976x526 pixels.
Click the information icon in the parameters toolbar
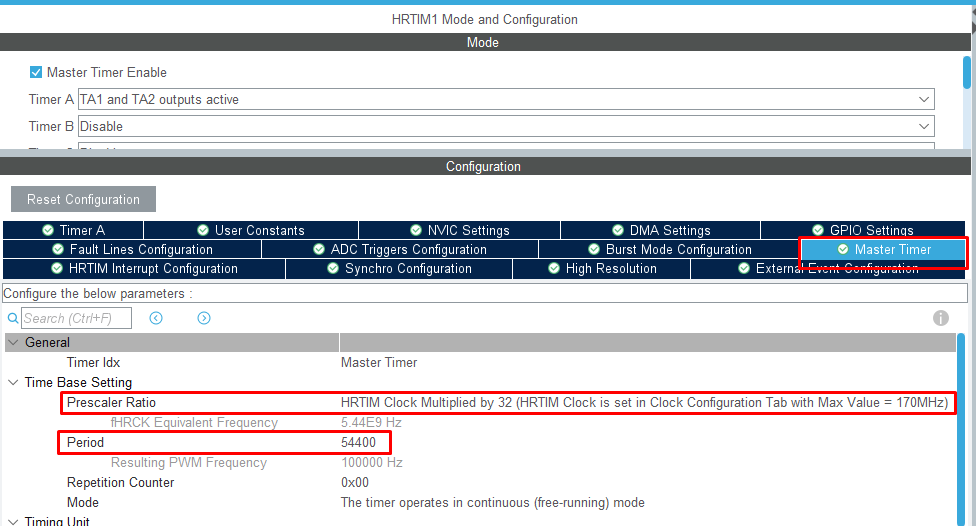941,318
